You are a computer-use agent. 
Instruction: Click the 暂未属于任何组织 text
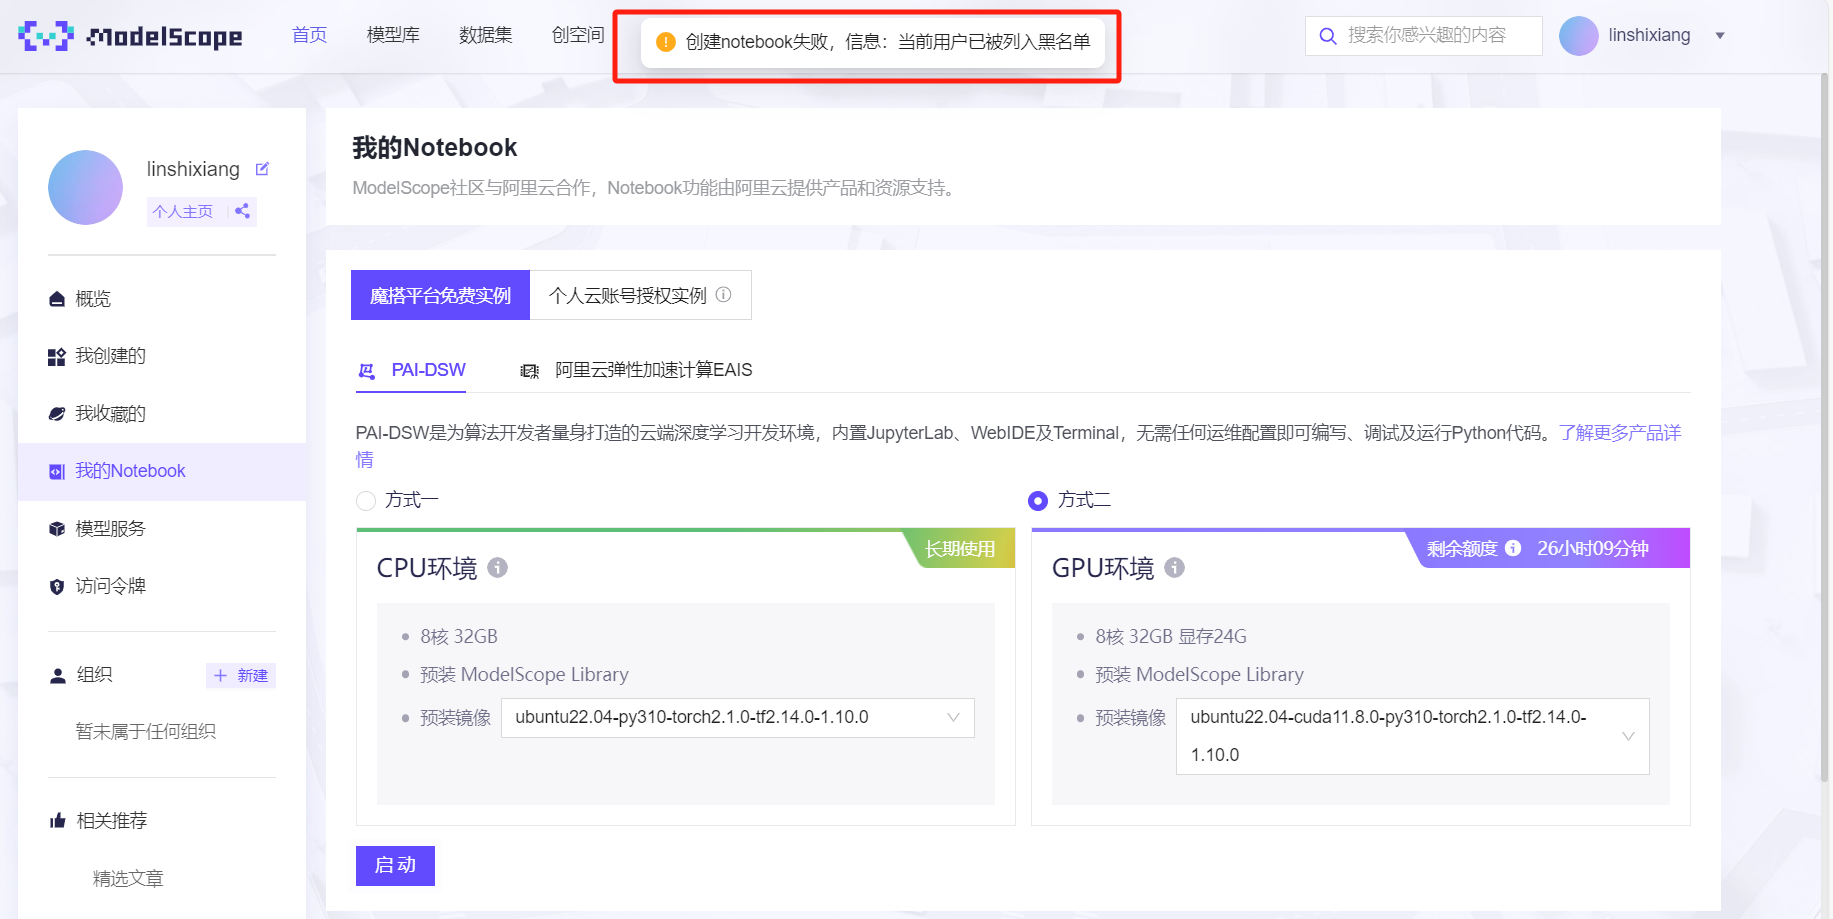146,732
